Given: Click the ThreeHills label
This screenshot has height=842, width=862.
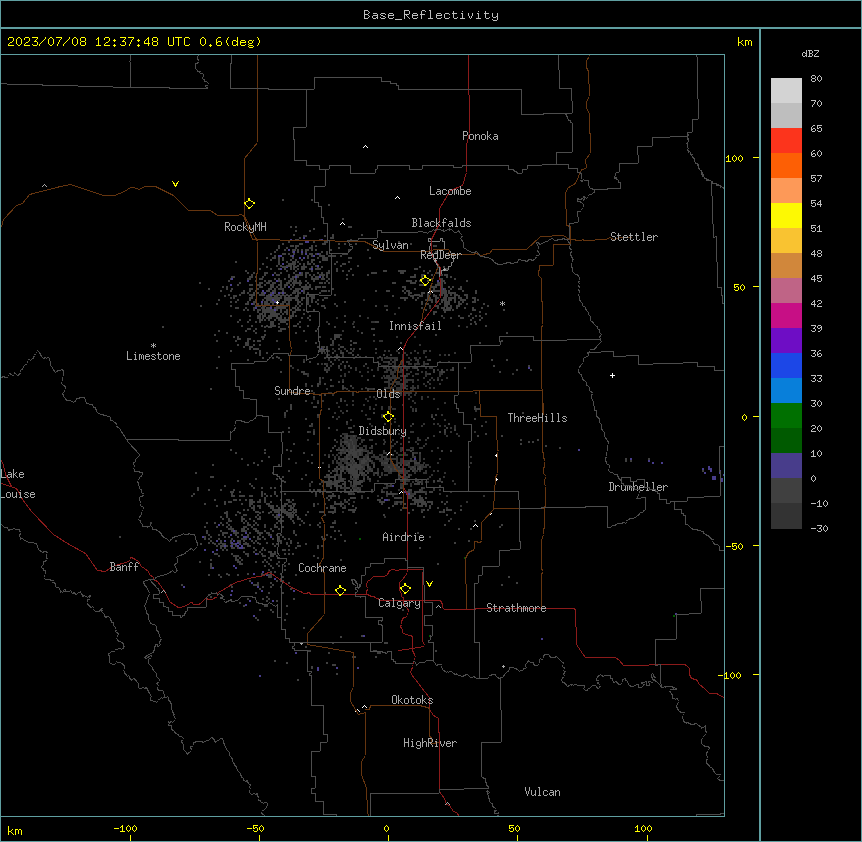Looking at the screenshot, I should pyautogui.click(x=537, y=418).
